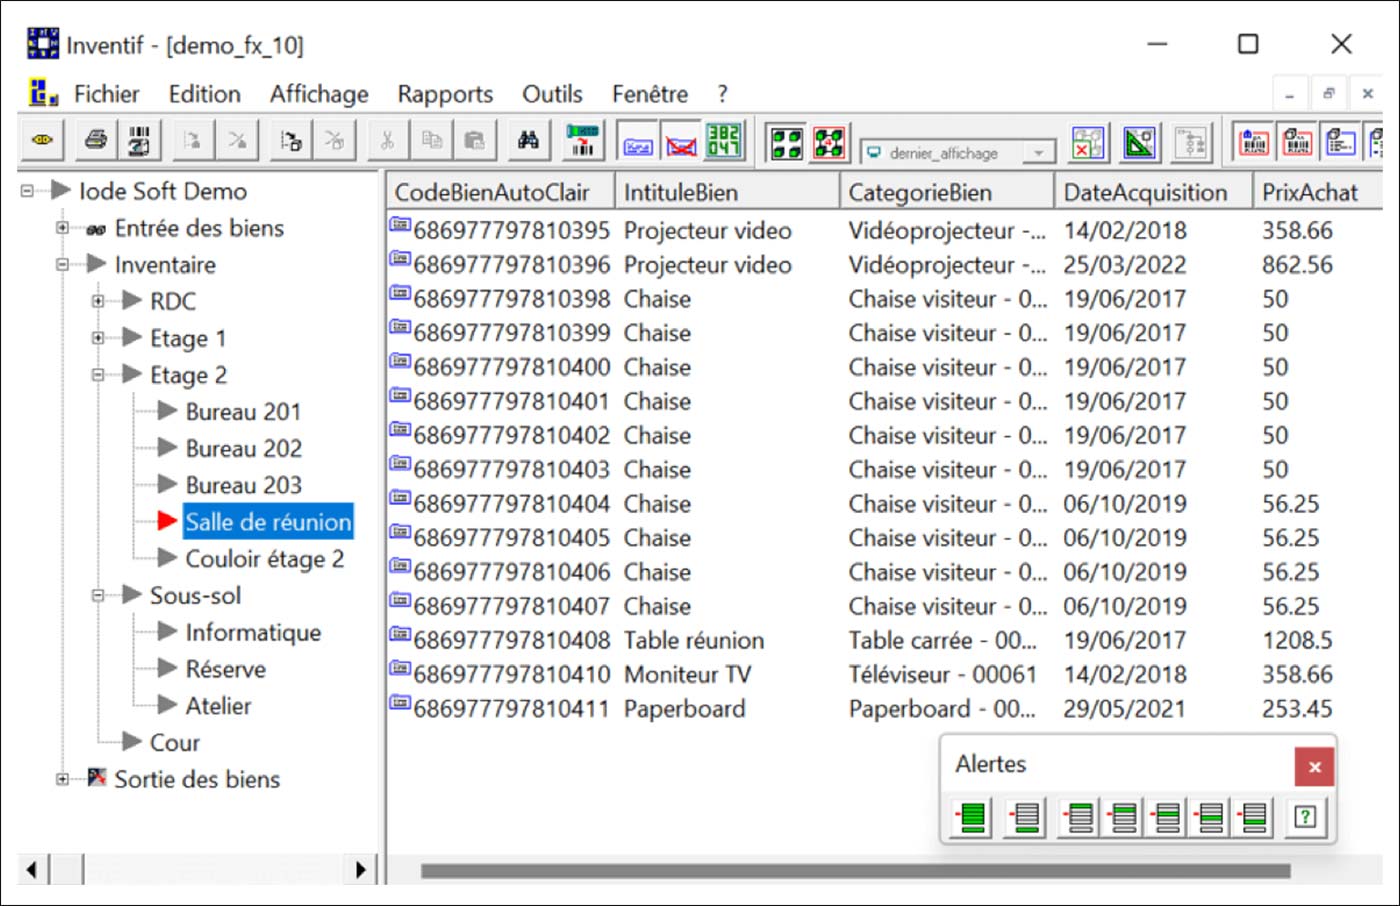Screen dimensions: 1400x906
Task: Click the four green squares toolbar icon
Action: point(786,143)
